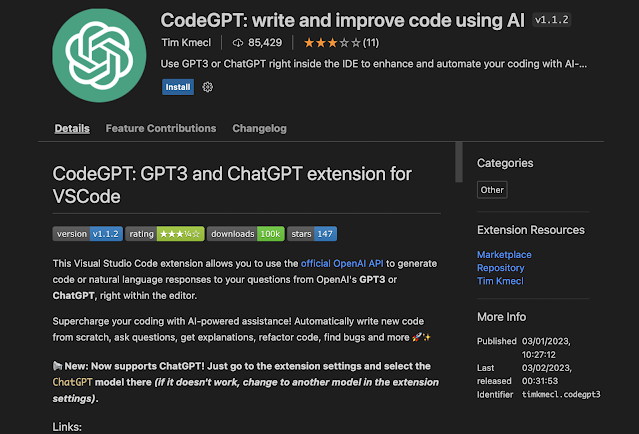Image resolution: width=639 pixels, height=434 pixels.
Task: Click the More Info heading
Action: 502,317
